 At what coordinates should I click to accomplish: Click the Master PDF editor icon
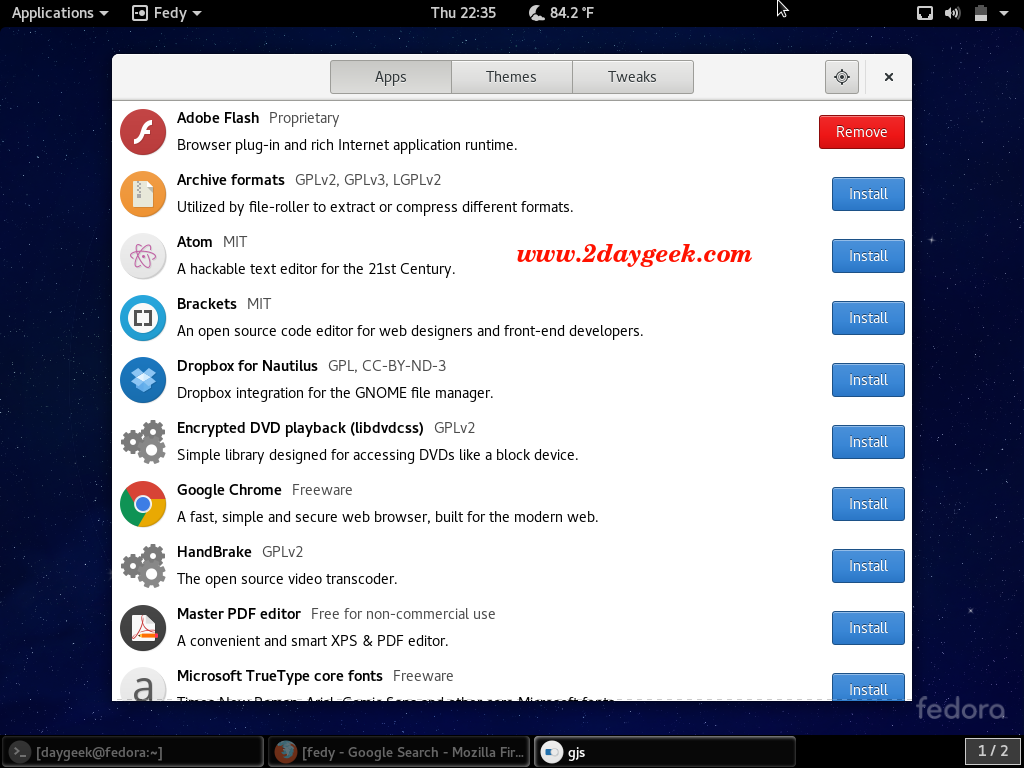[143, 628]
